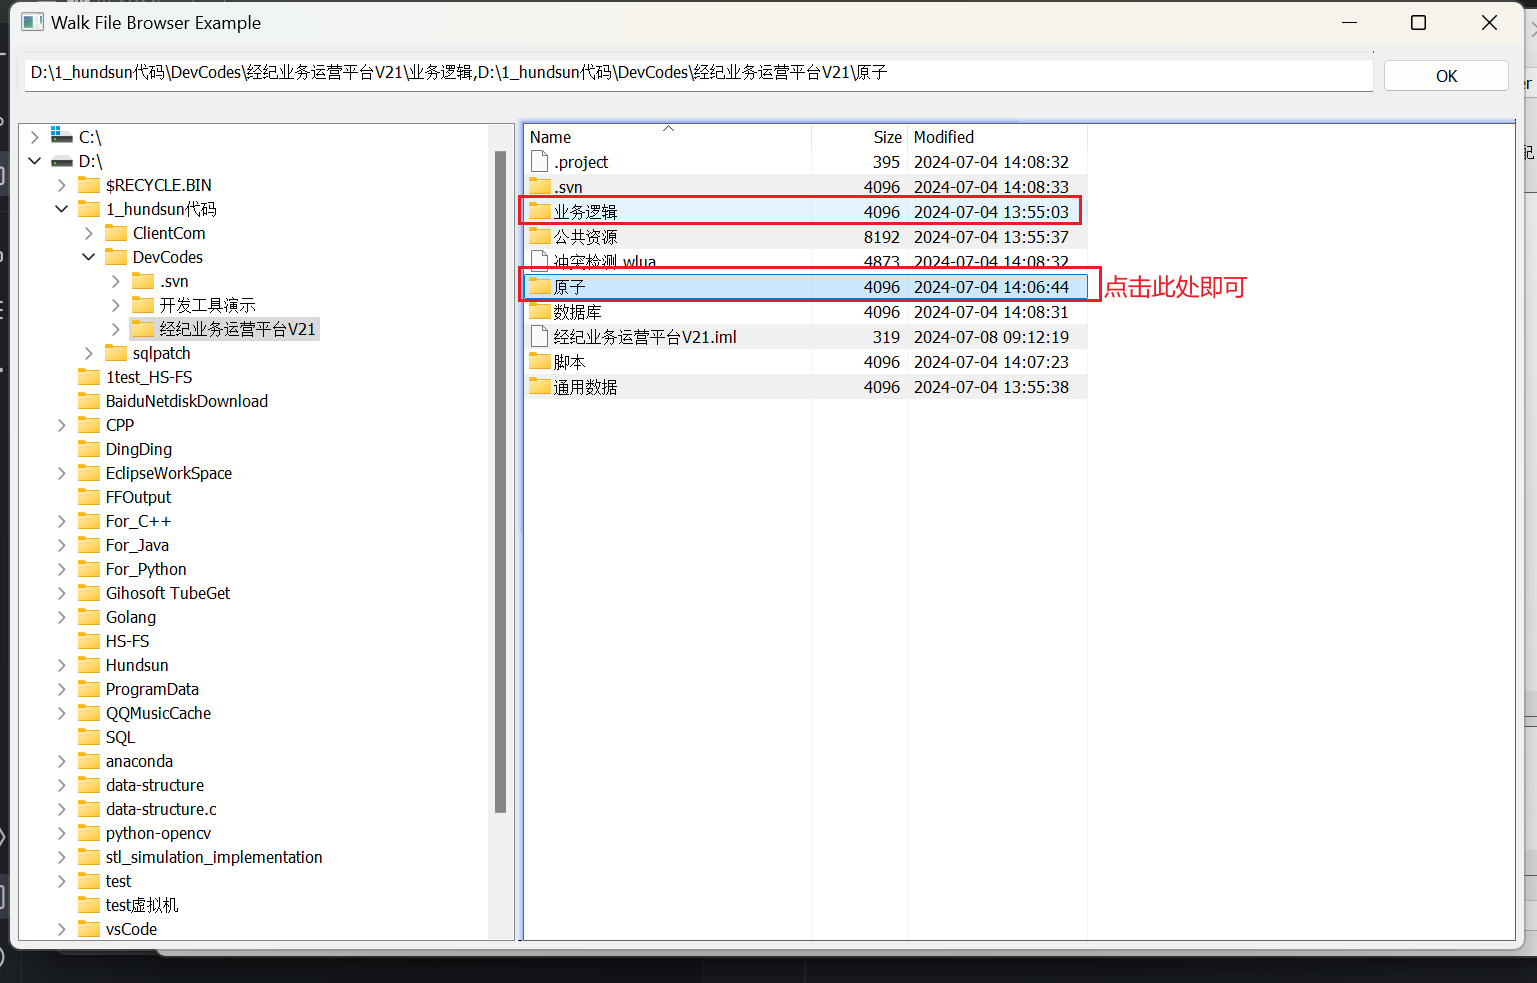Click the $RECYCLE.BIN folder icon

click(89, 185)
